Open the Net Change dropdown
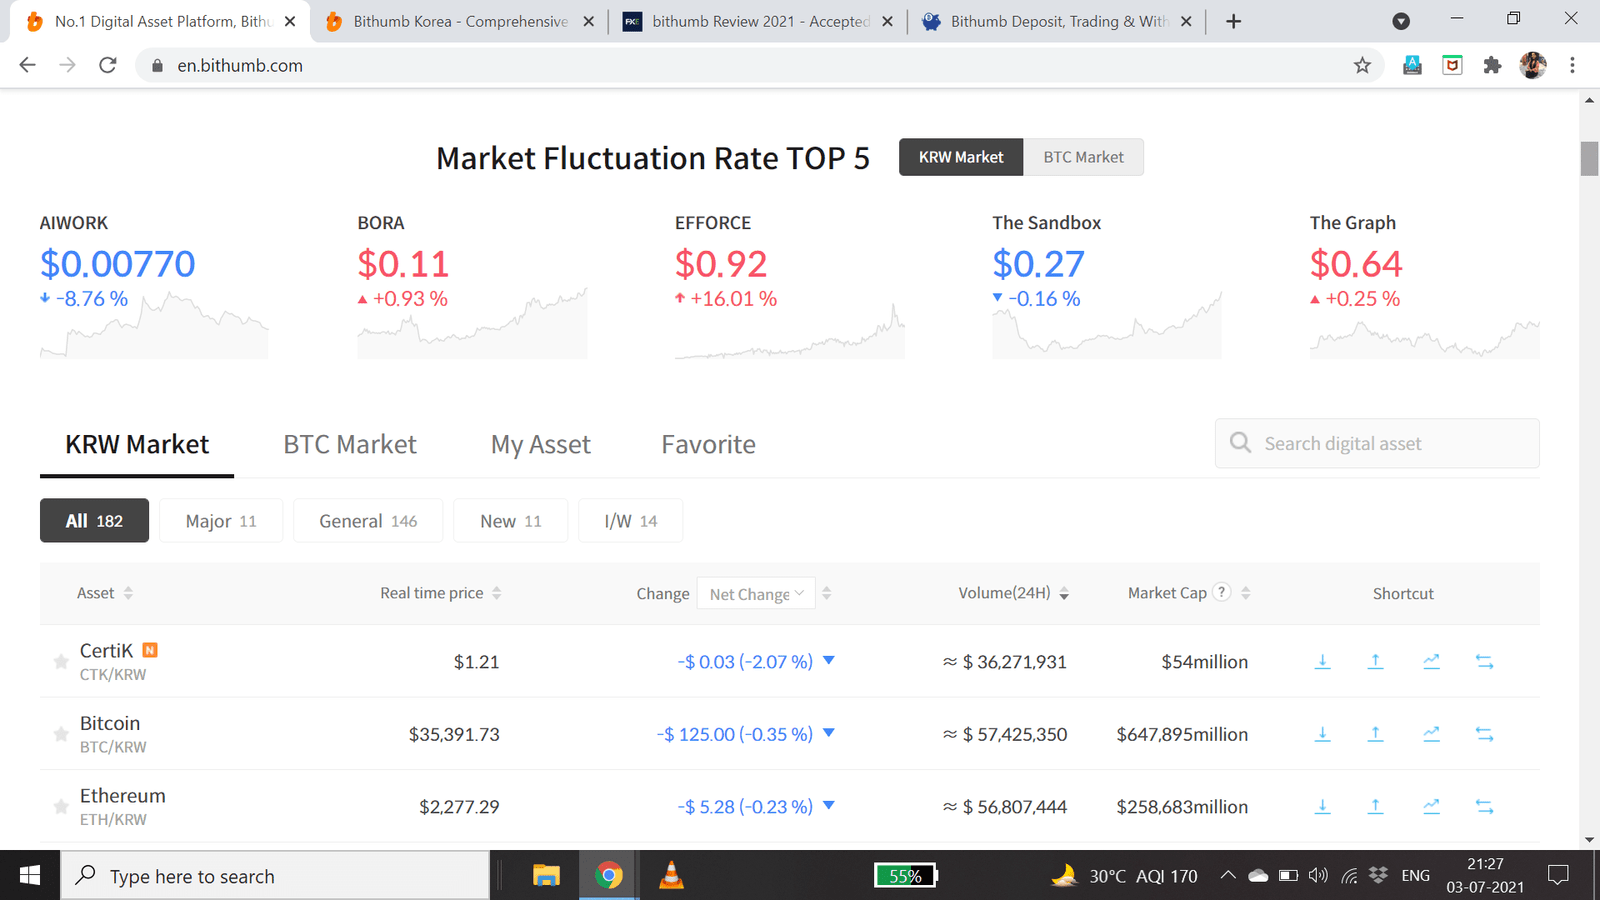Viewport: 1600px width, 900px height. tap(755, 594)
